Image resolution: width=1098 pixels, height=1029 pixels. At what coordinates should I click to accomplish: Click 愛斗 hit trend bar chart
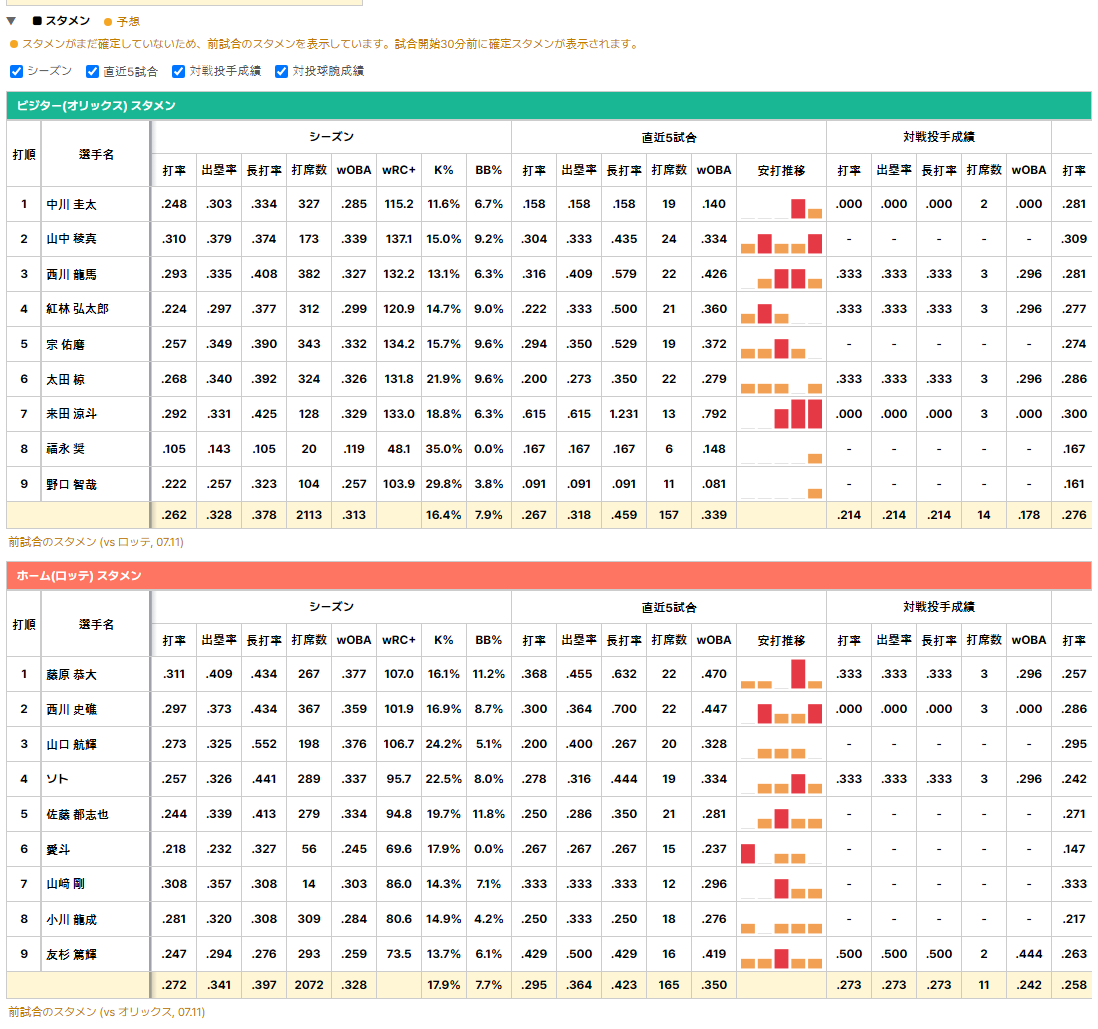(x=781, y=849)
